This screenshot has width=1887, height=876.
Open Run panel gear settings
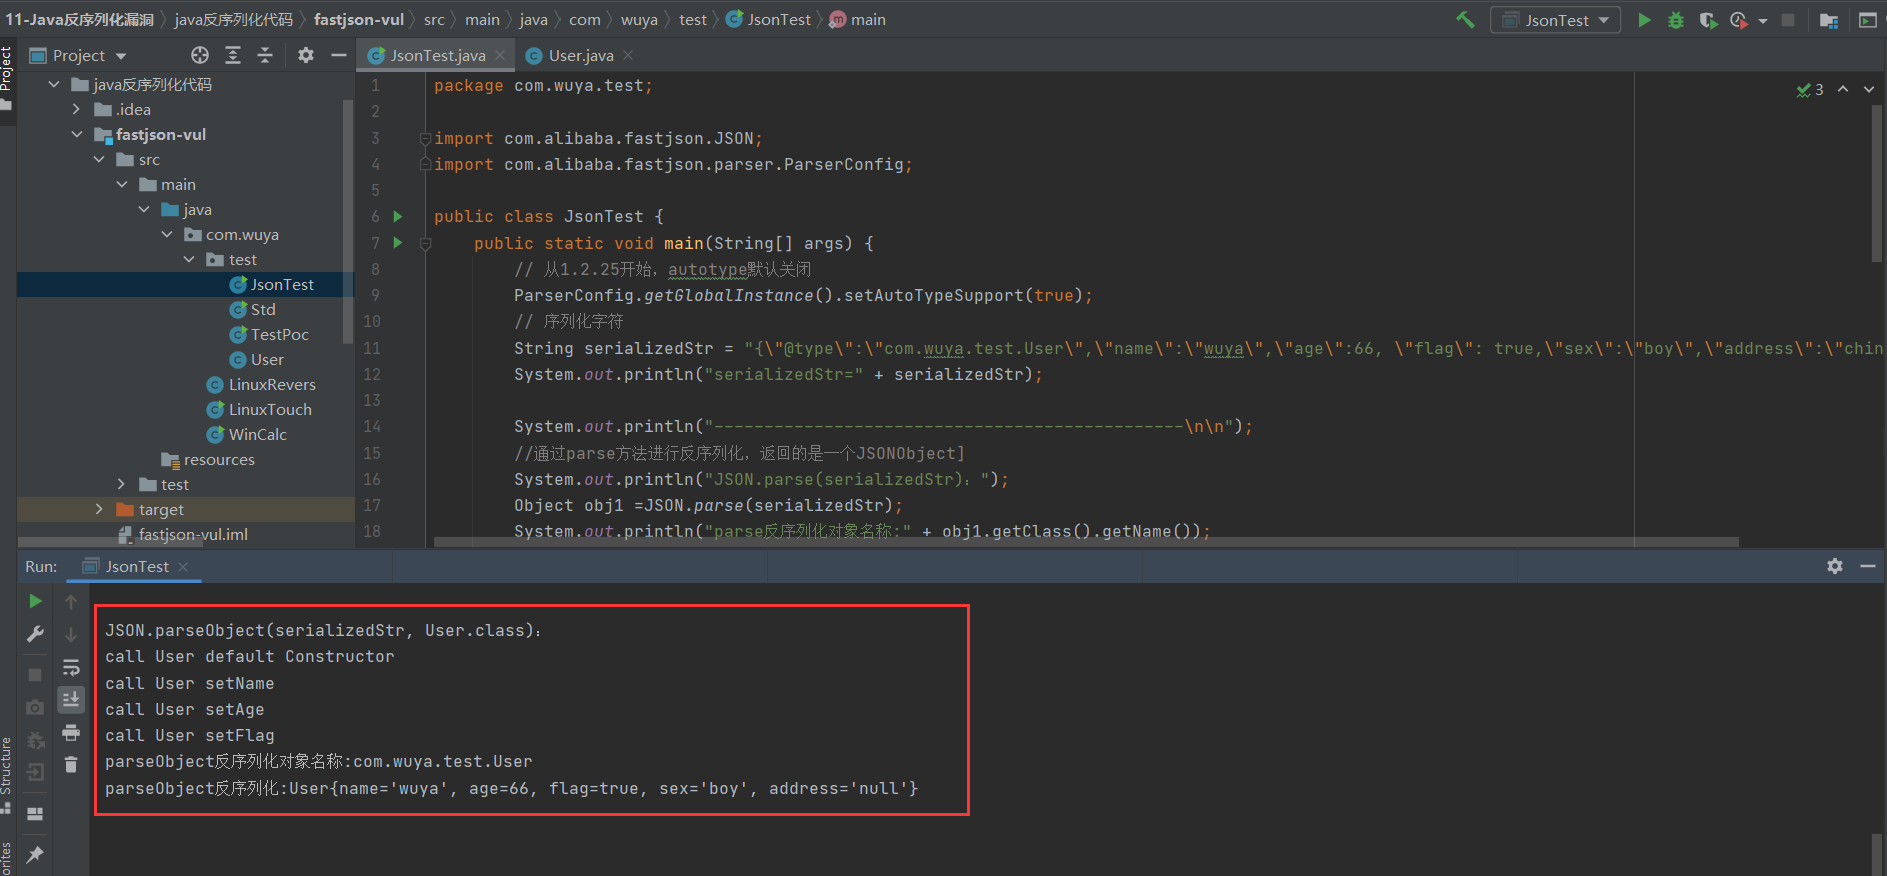[x=1835, y=566]
